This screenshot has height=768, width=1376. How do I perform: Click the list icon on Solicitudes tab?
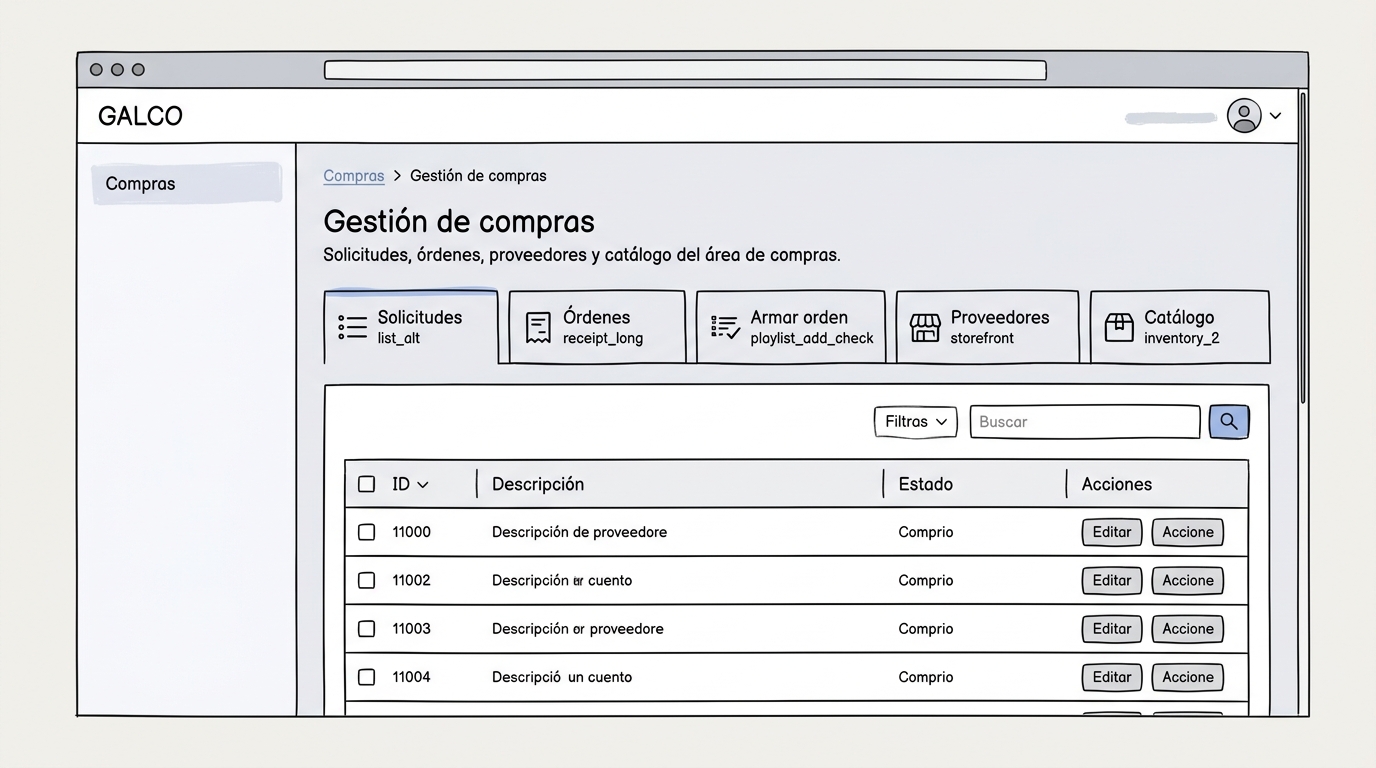pos(352,327)
